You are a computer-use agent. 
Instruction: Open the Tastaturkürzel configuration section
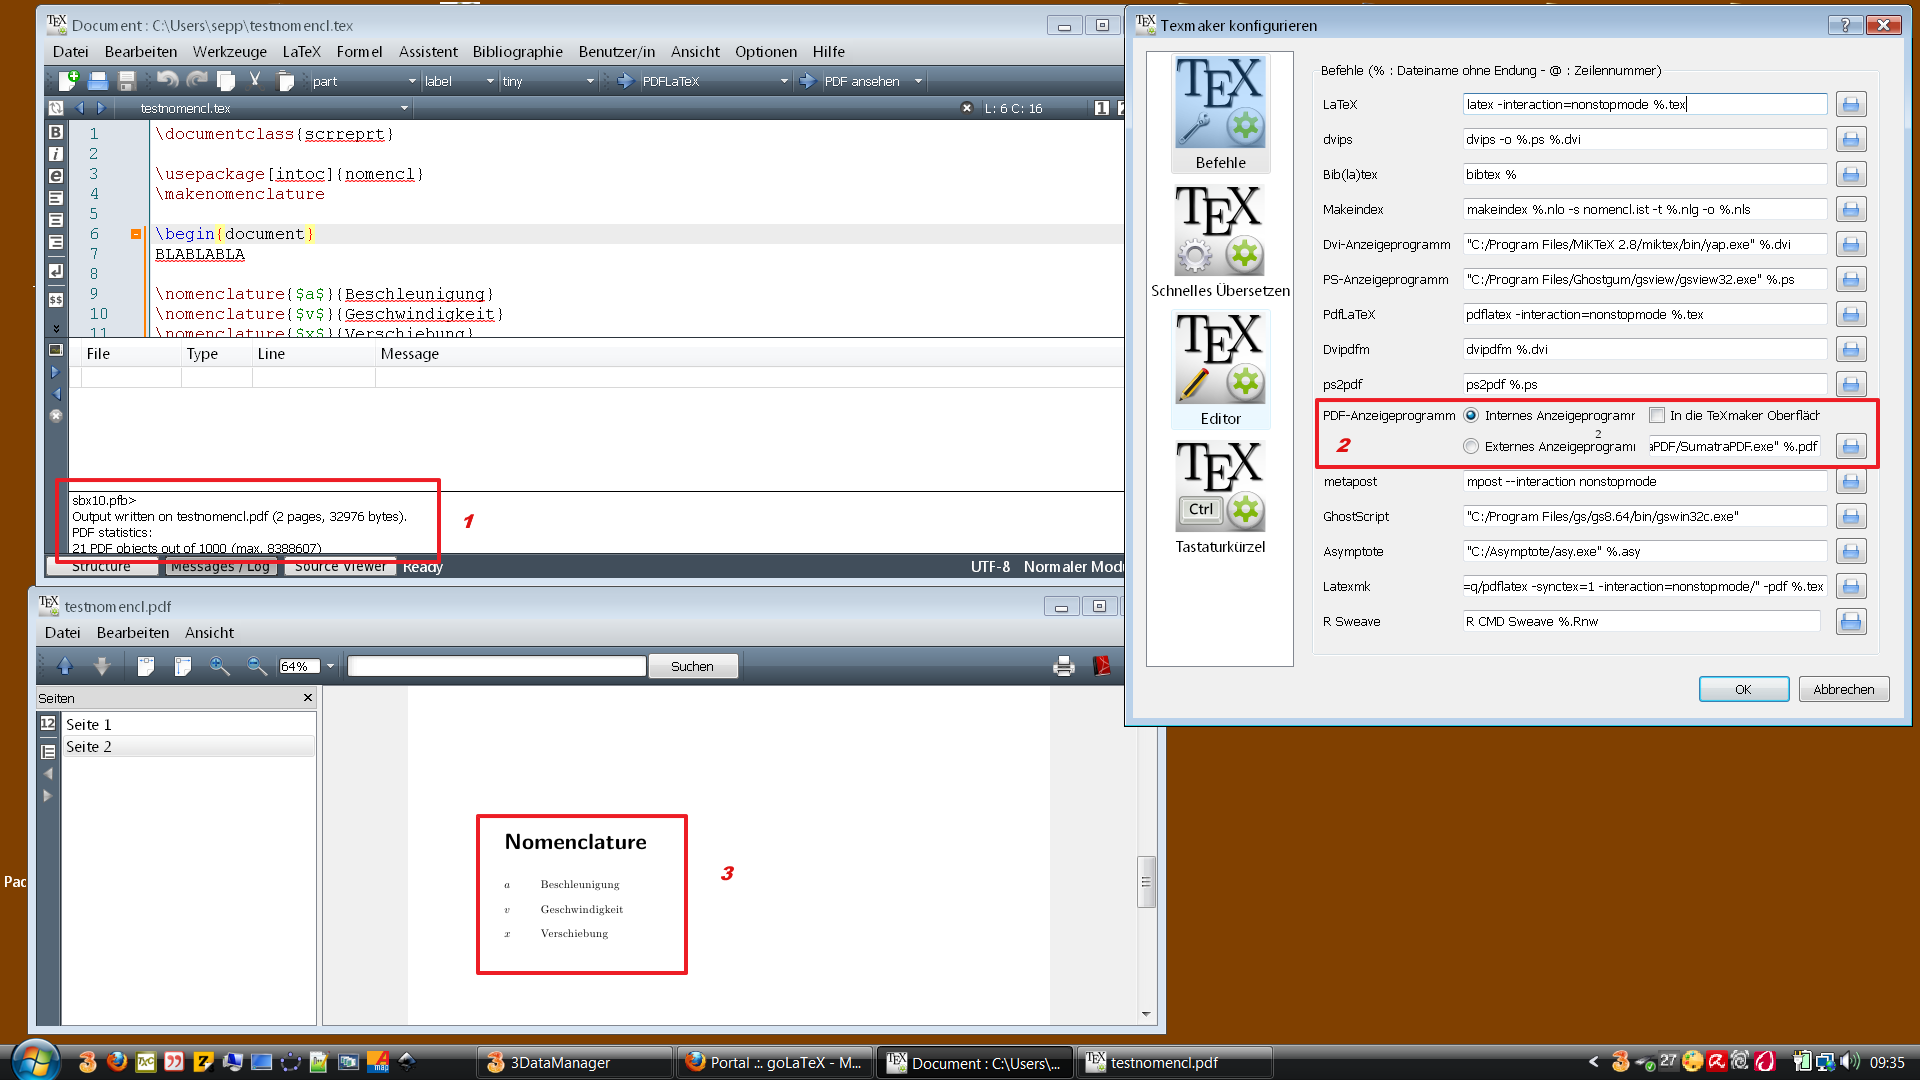[1220, 498]
